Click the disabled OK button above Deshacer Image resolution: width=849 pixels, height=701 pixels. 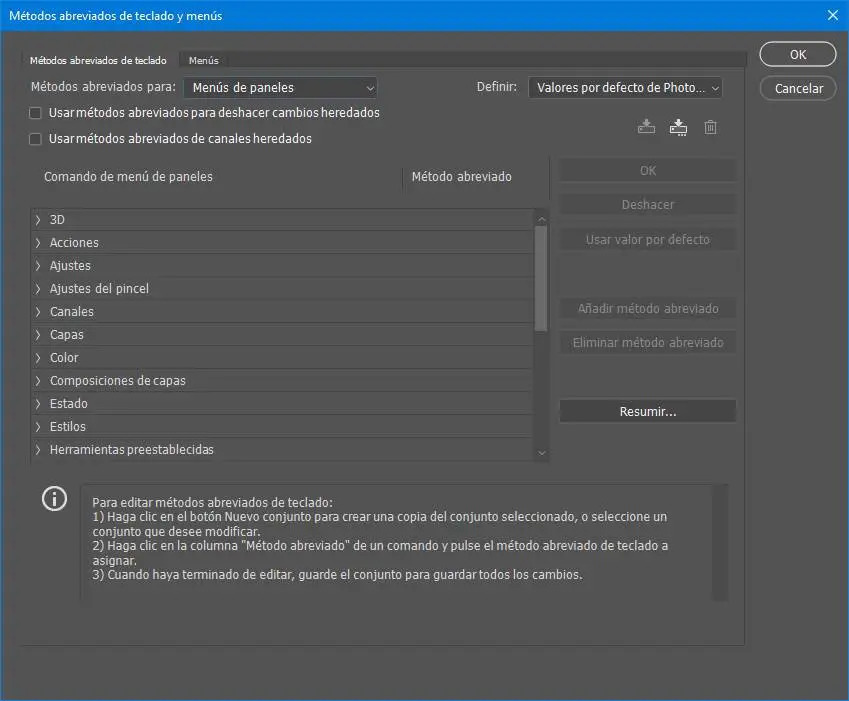pos(648,171)
